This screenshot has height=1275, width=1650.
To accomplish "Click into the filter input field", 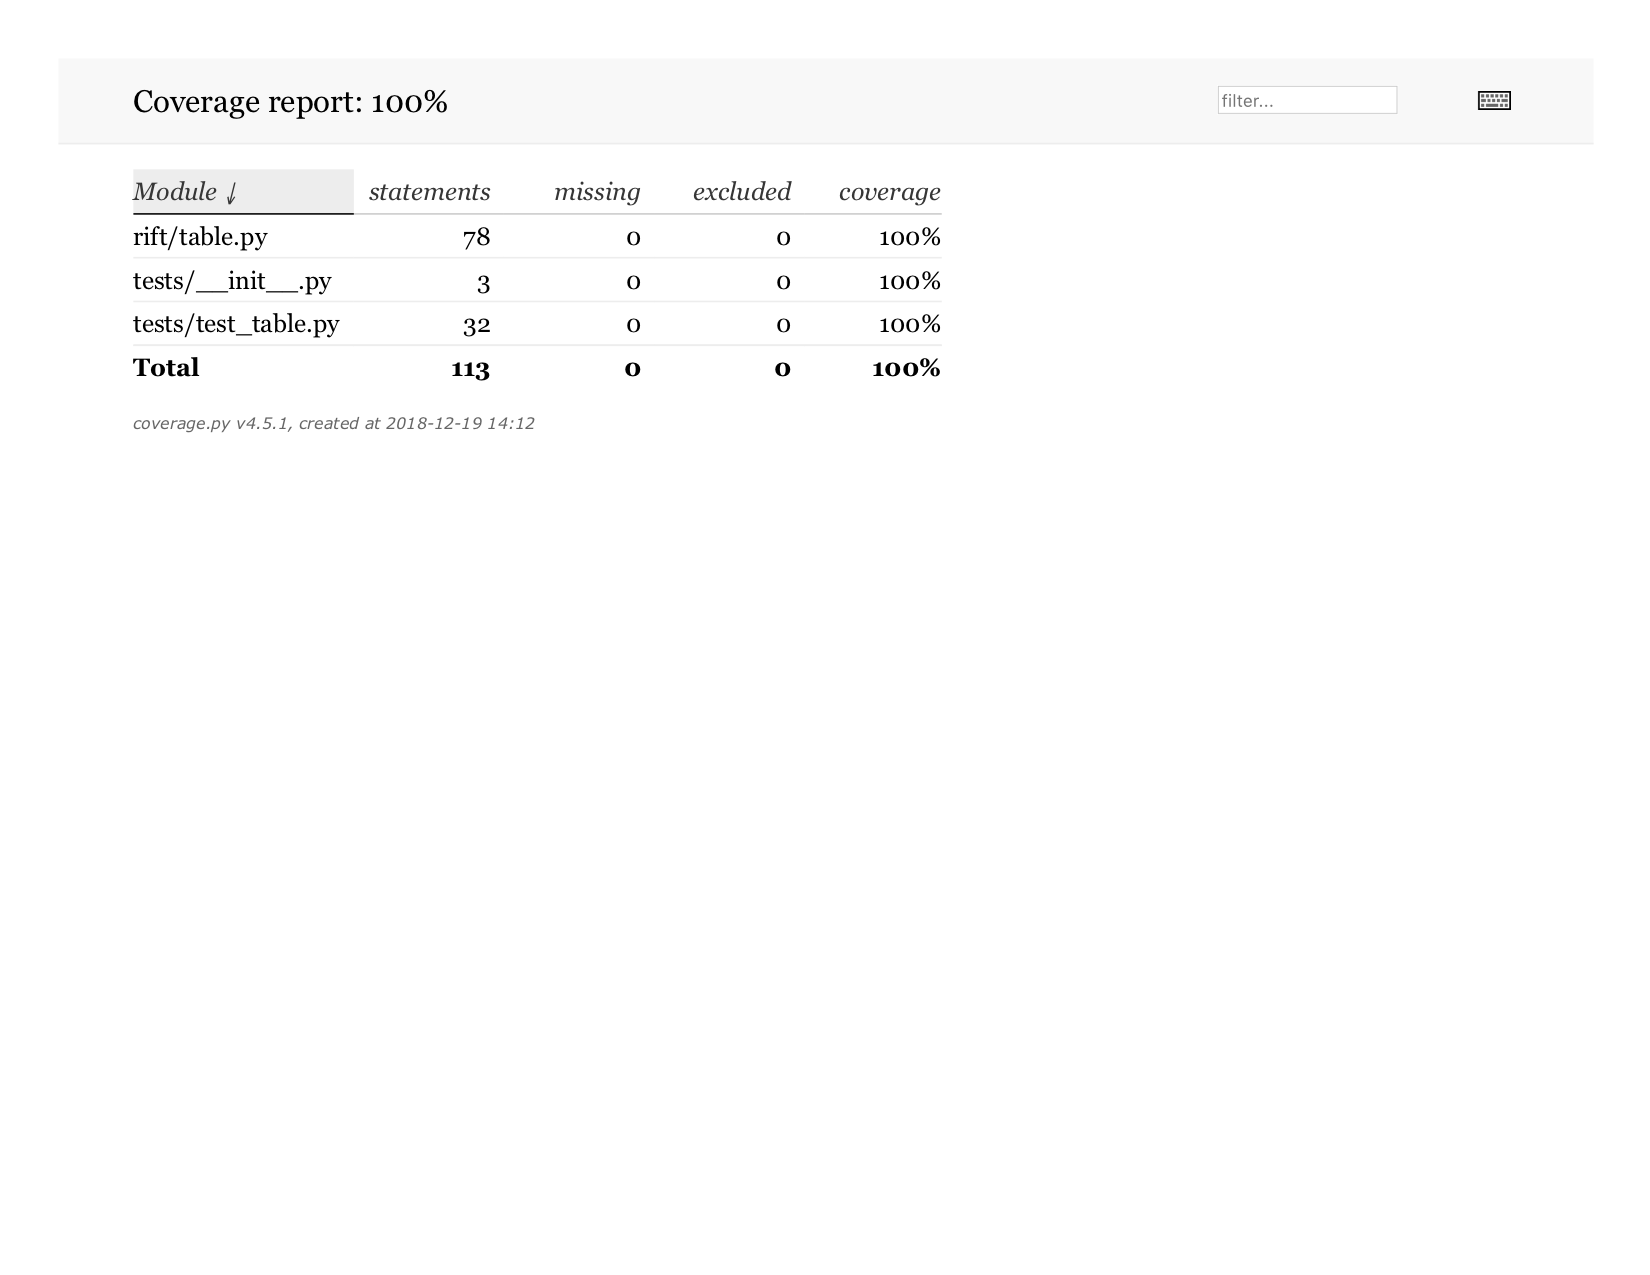I will tap(1307, 100).
